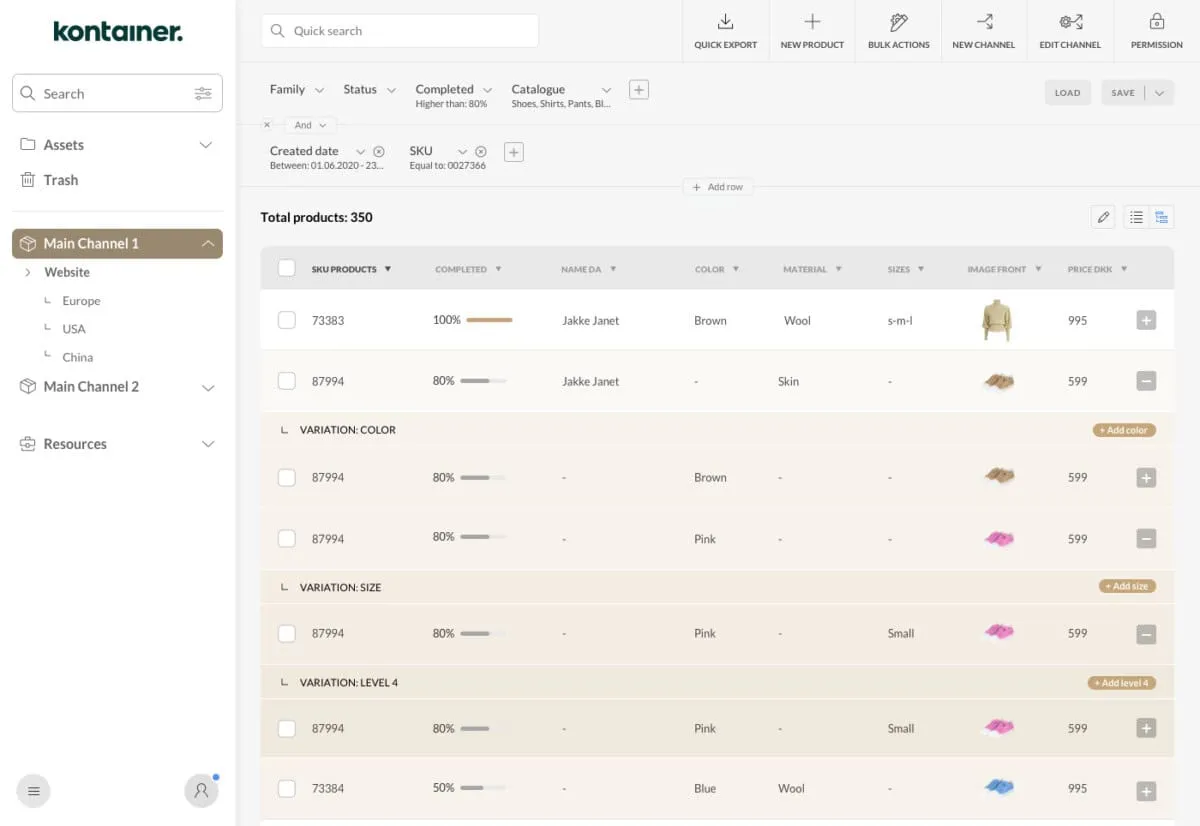Click the 100% progress bar of row 73383
The height and width of the screenshot is (826, 1200).
point(489,320)
